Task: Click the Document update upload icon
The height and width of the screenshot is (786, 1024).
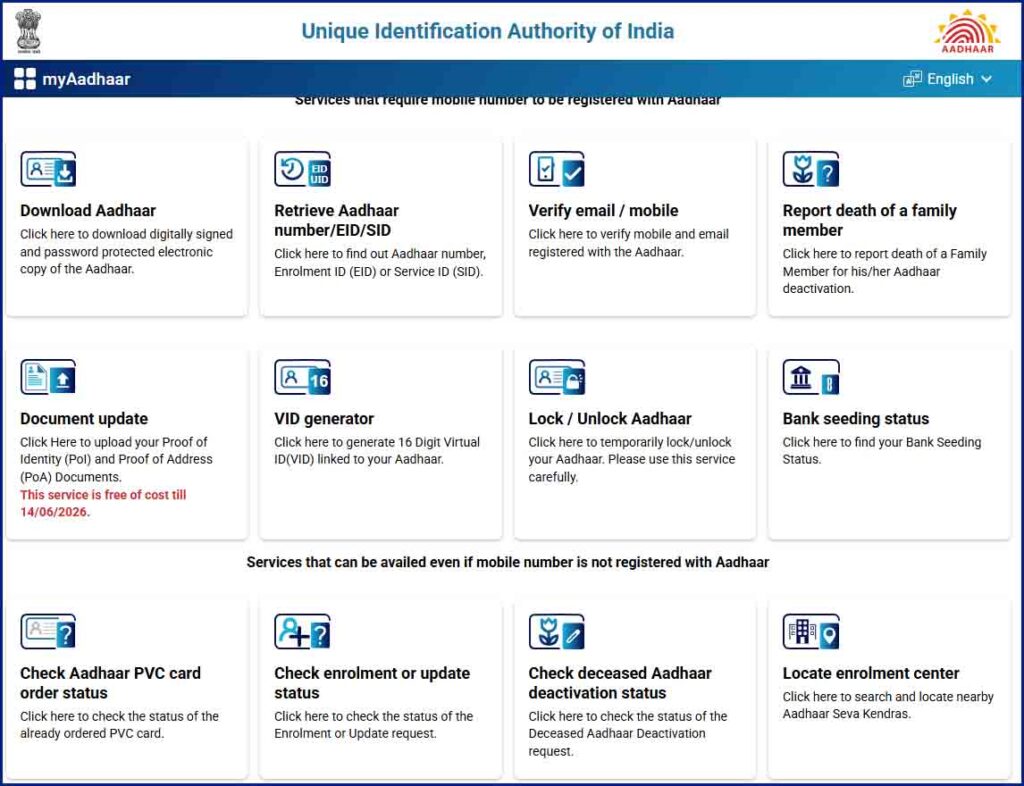Action: (47, 377)
